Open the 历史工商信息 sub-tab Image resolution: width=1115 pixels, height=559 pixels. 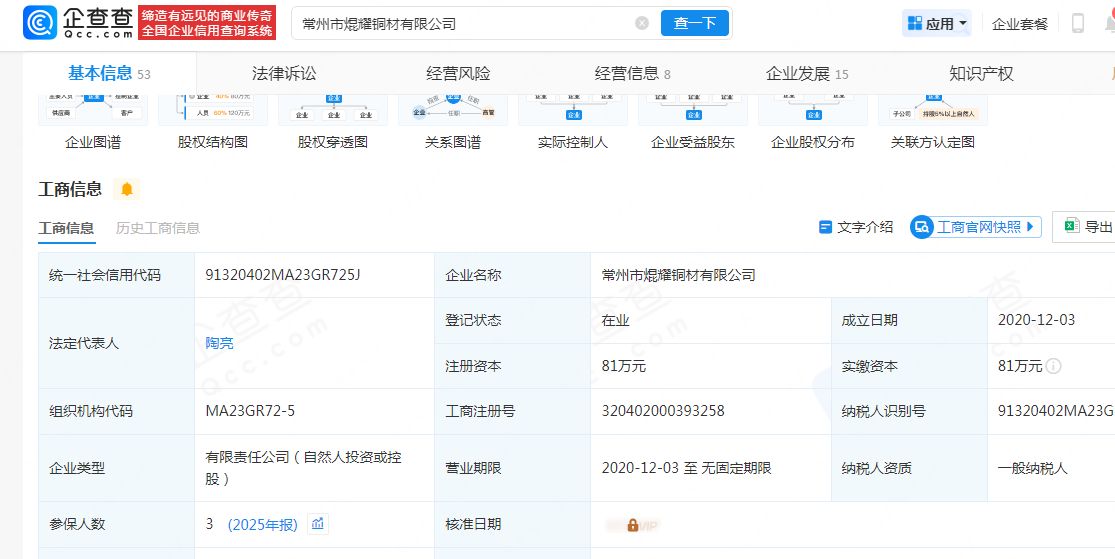pyautogui.click(x=158, y=228)
